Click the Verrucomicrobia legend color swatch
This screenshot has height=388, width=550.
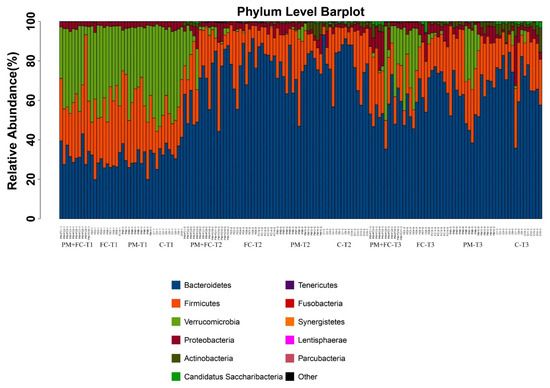pos(176,322)
